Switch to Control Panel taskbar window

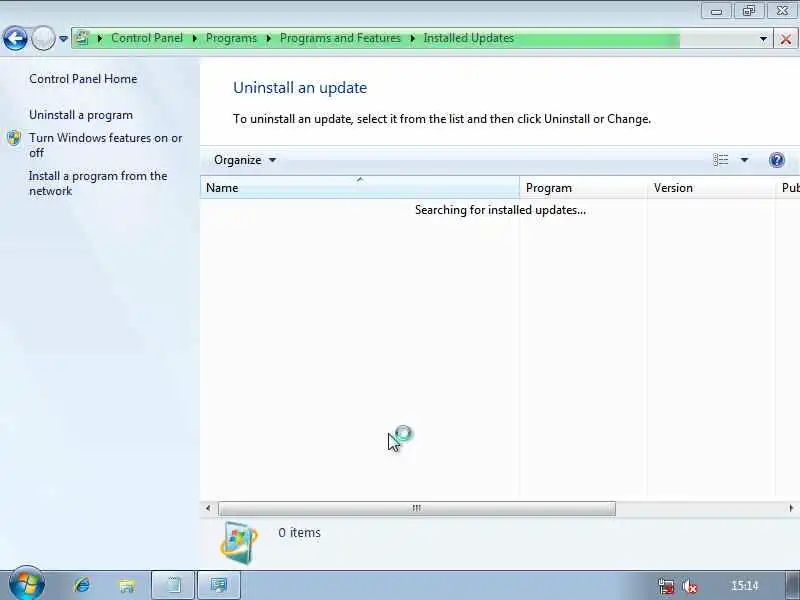click(x=218, y=585)
